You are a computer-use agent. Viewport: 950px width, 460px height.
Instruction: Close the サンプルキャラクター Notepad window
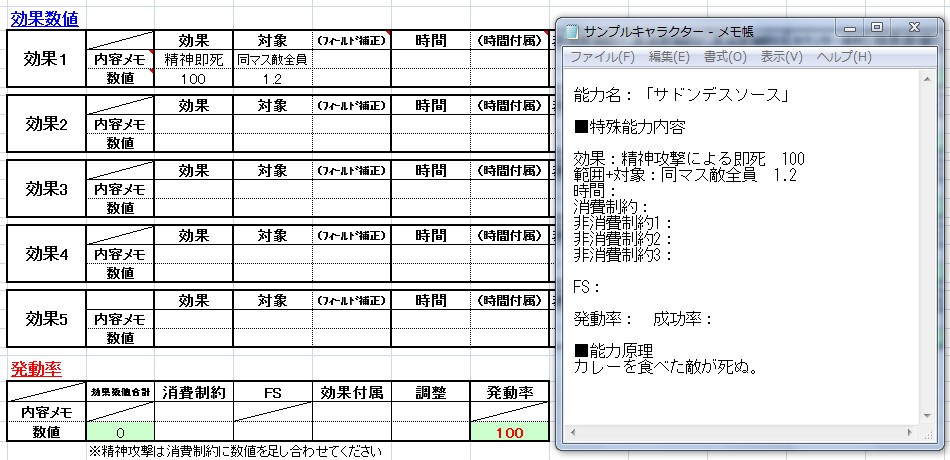tap(914, 28)
